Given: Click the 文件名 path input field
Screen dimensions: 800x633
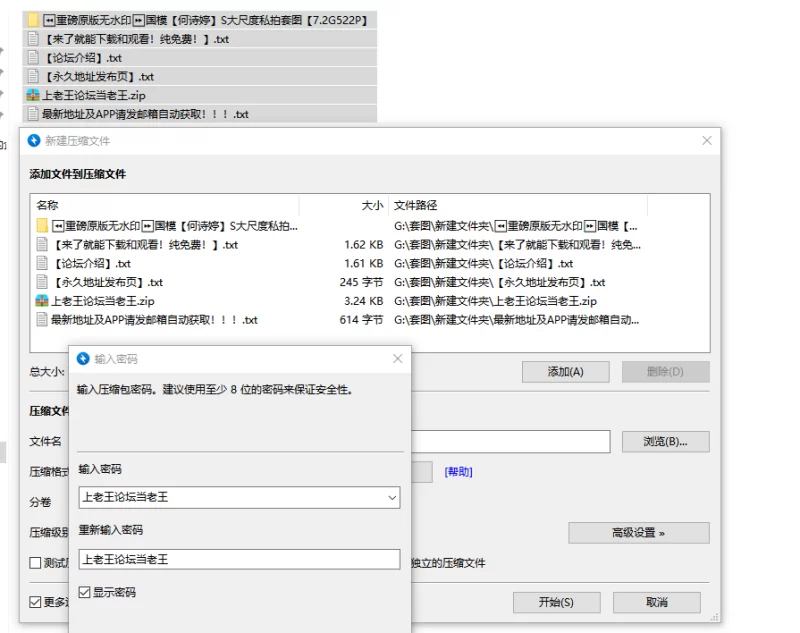Looking at the screenshot, I should point(510,442).
